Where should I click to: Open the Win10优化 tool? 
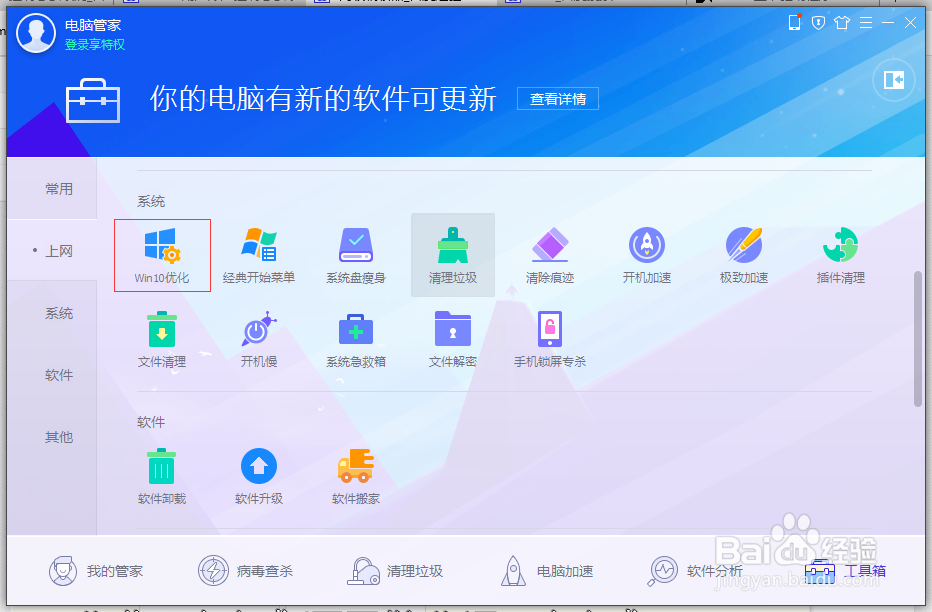click(162, 255)
